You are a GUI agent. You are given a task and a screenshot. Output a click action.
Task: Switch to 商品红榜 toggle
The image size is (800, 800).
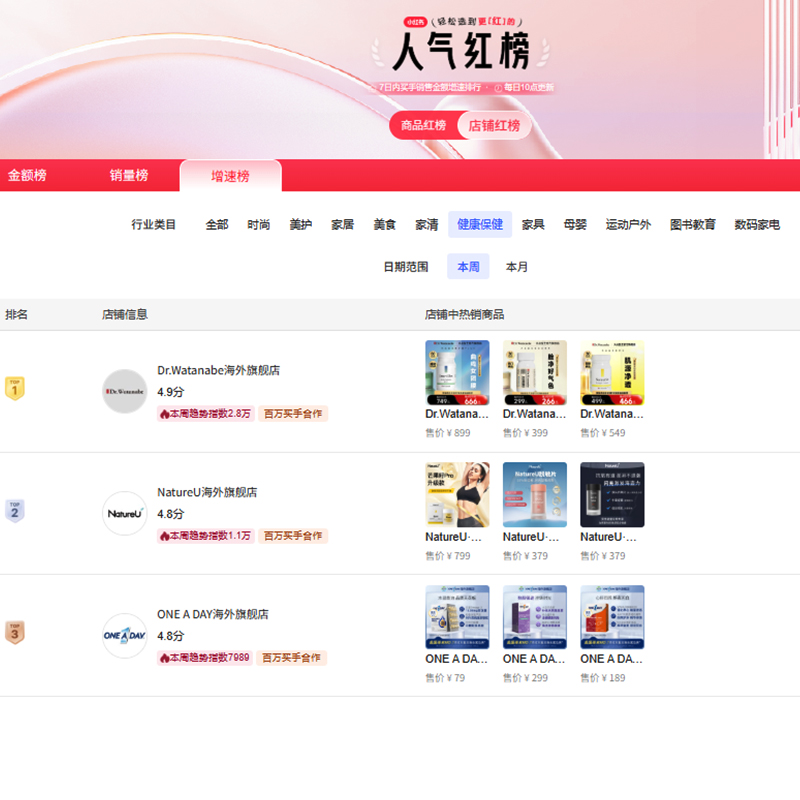click(x=423, y=125)
